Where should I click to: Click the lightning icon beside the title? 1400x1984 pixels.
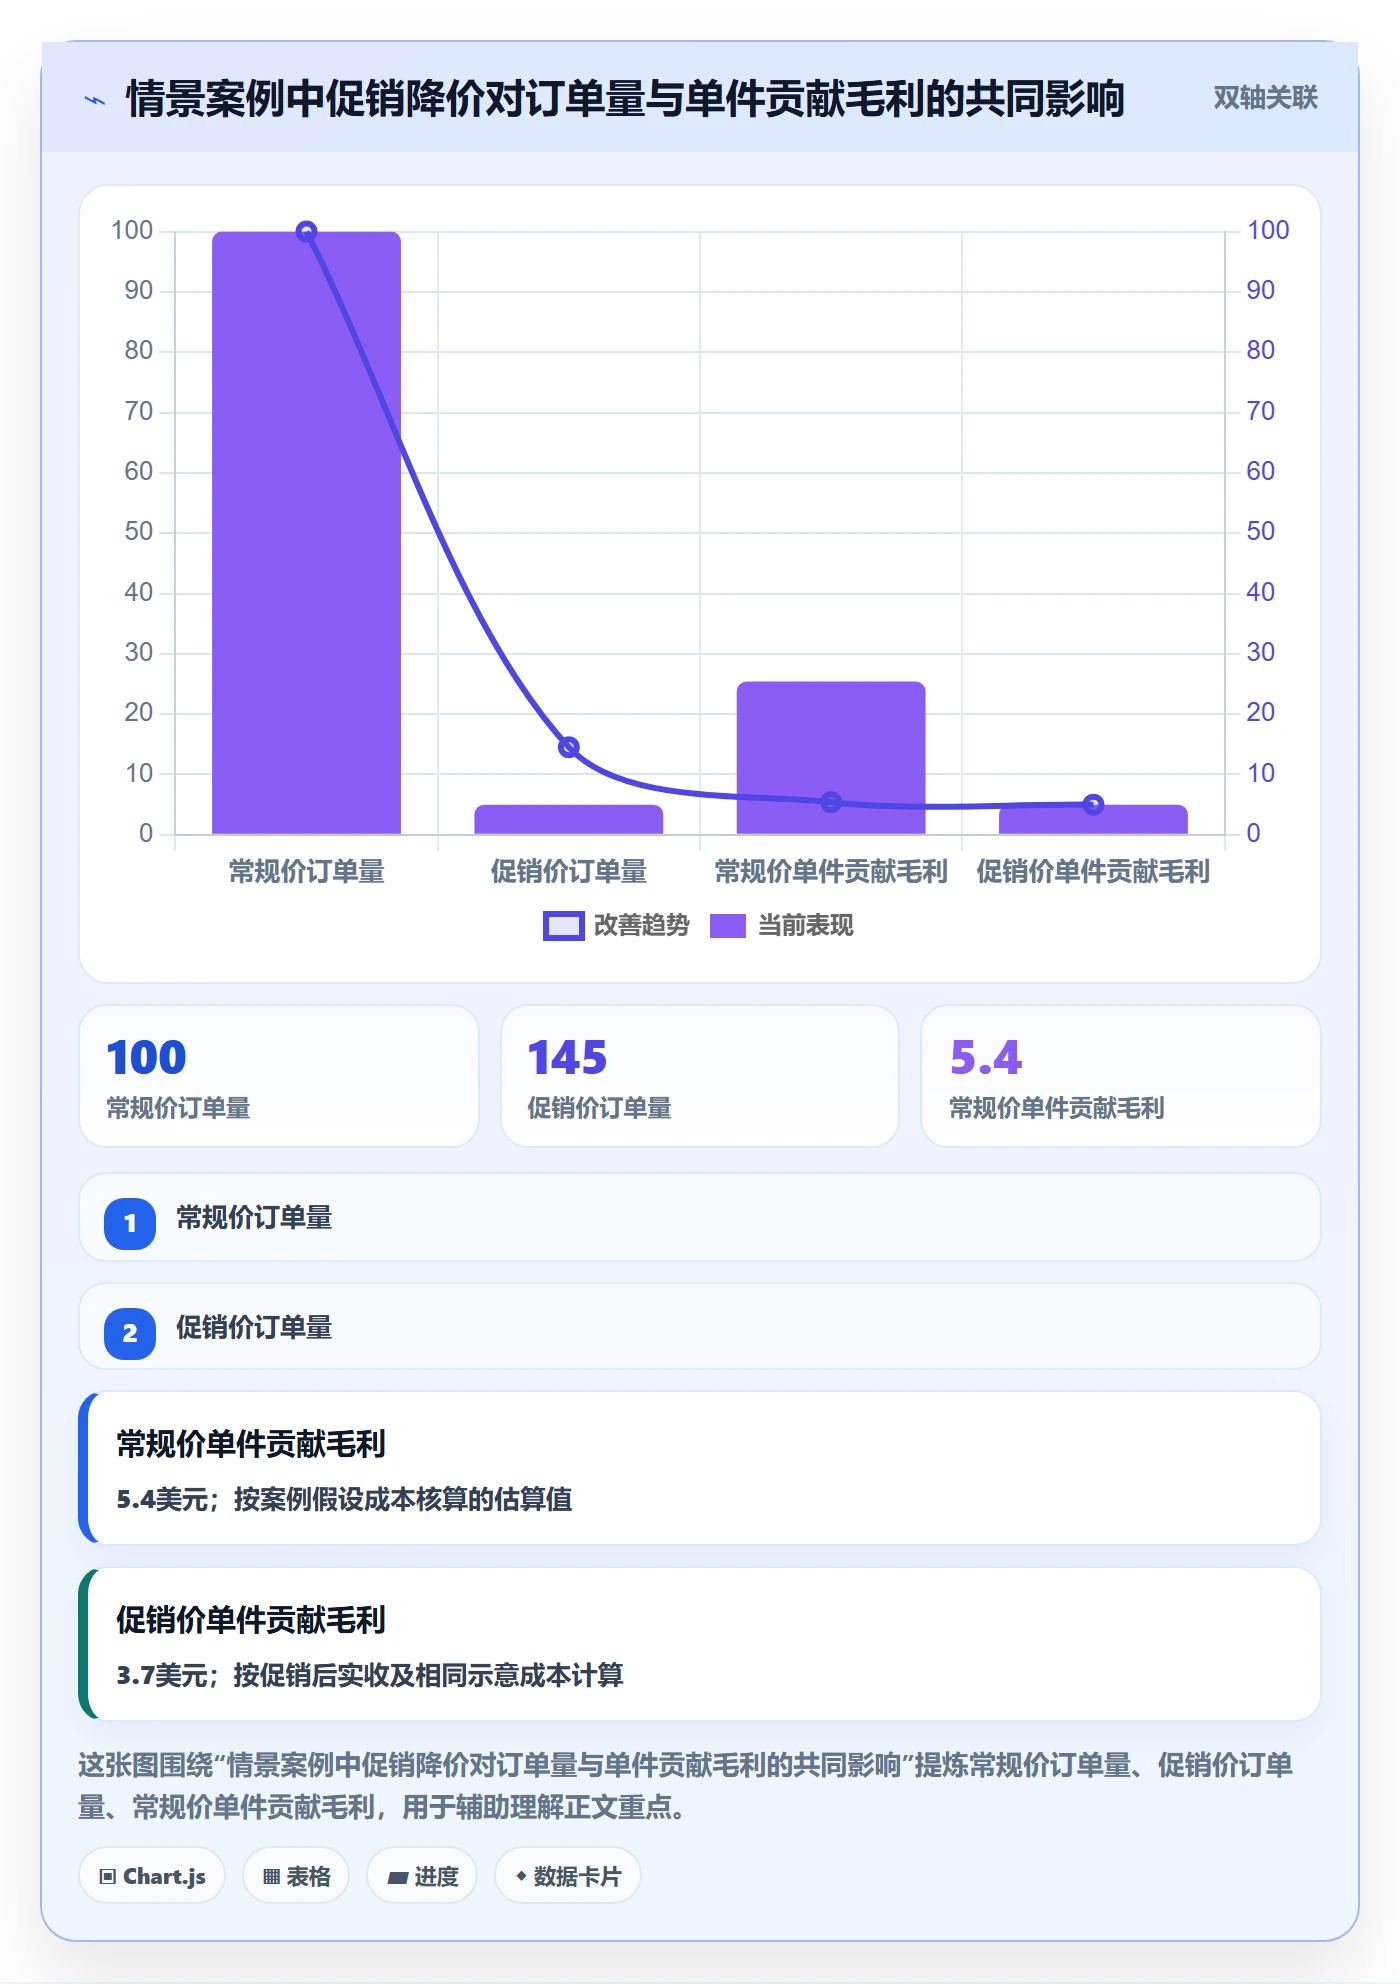[x=95, y=100]
